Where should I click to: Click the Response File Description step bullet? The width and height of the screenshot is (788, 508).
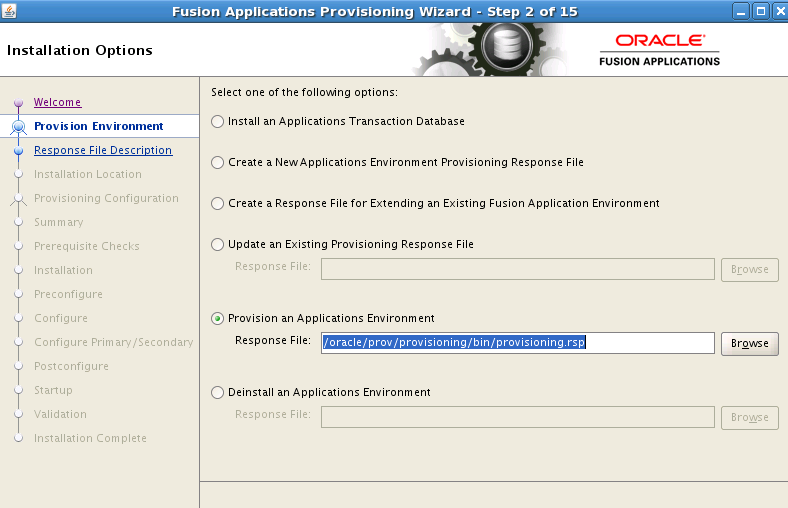[x=18, y=151]
